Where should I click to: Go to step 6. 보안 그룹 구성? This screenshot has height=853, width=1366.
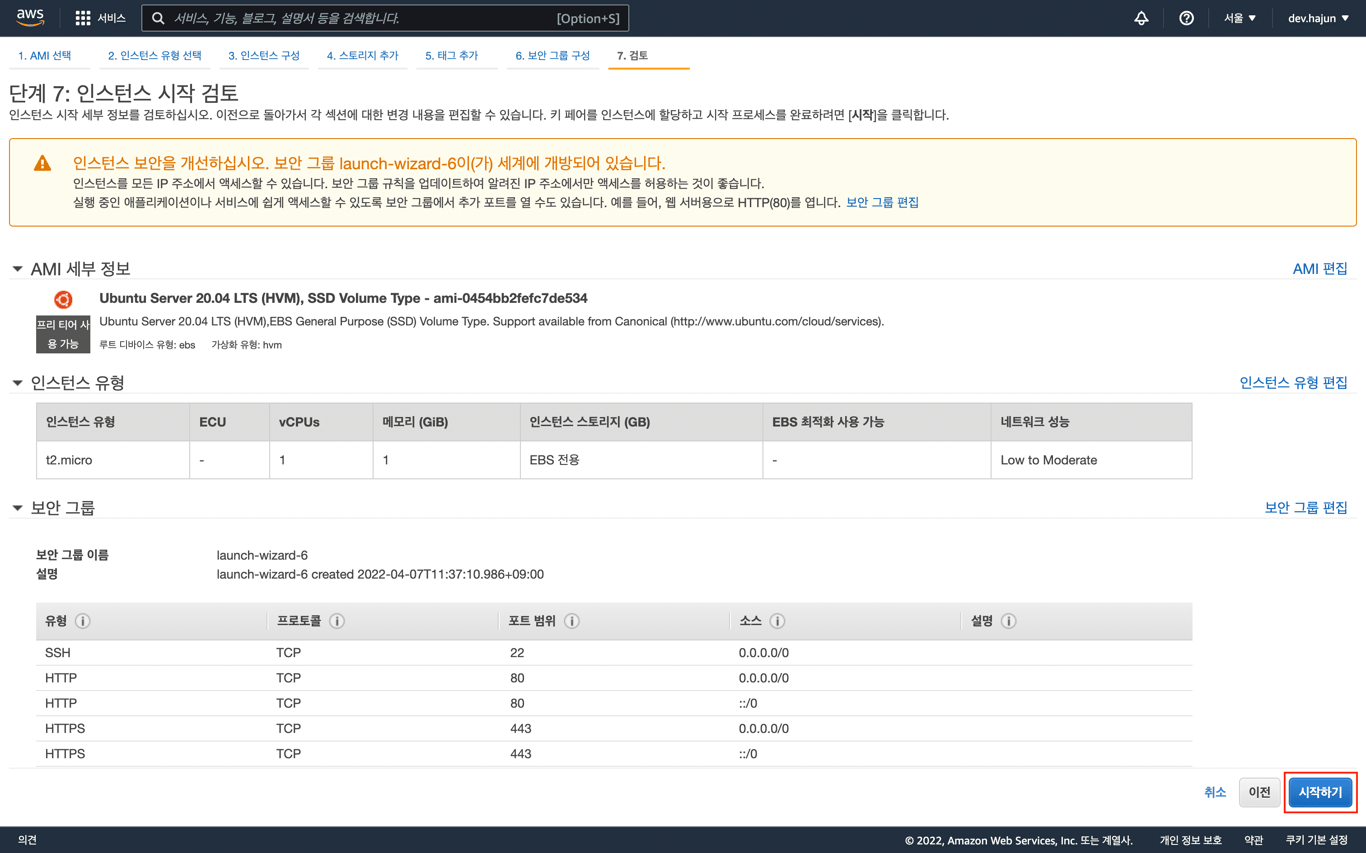[x=553, y=56]
